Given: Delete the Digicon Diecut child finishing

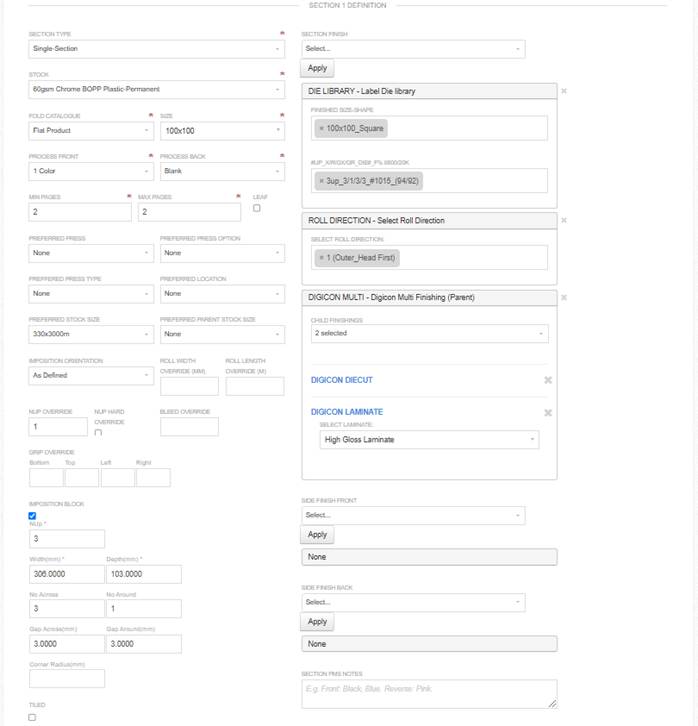Looking at the screenshot, I should pos(548,380).
